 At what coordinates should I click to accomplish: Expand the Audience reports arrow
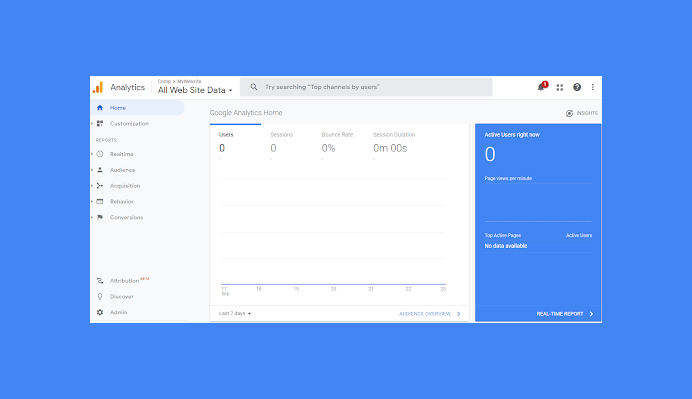pos(92,170)
